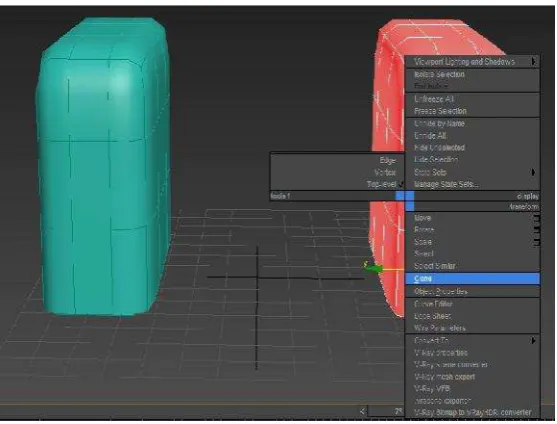Open Scale transform settings box icon
The height and width of the screenshot is (424, 557).
pyautogui.click(x=536, y=242)
